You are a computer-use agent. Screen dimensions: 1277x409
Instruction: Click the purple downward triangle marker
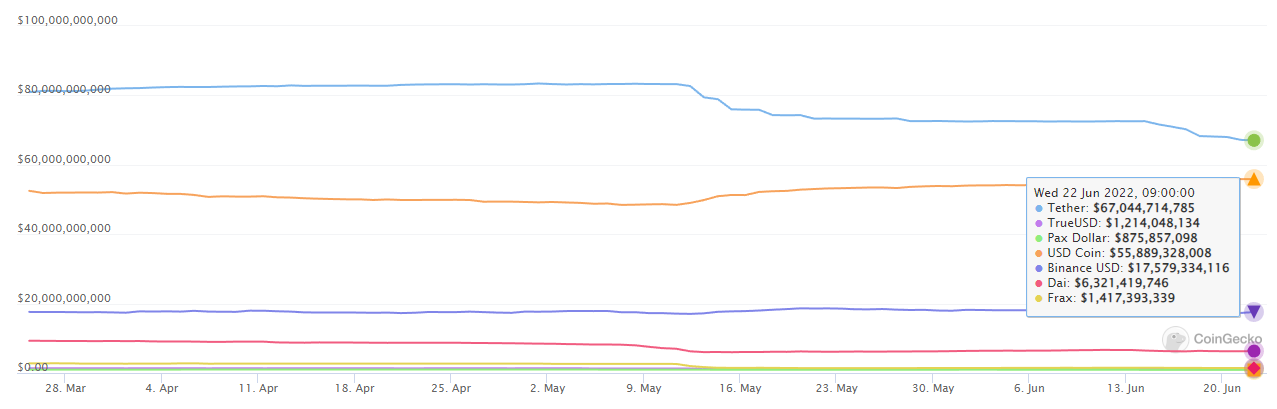pos(1253,312)
